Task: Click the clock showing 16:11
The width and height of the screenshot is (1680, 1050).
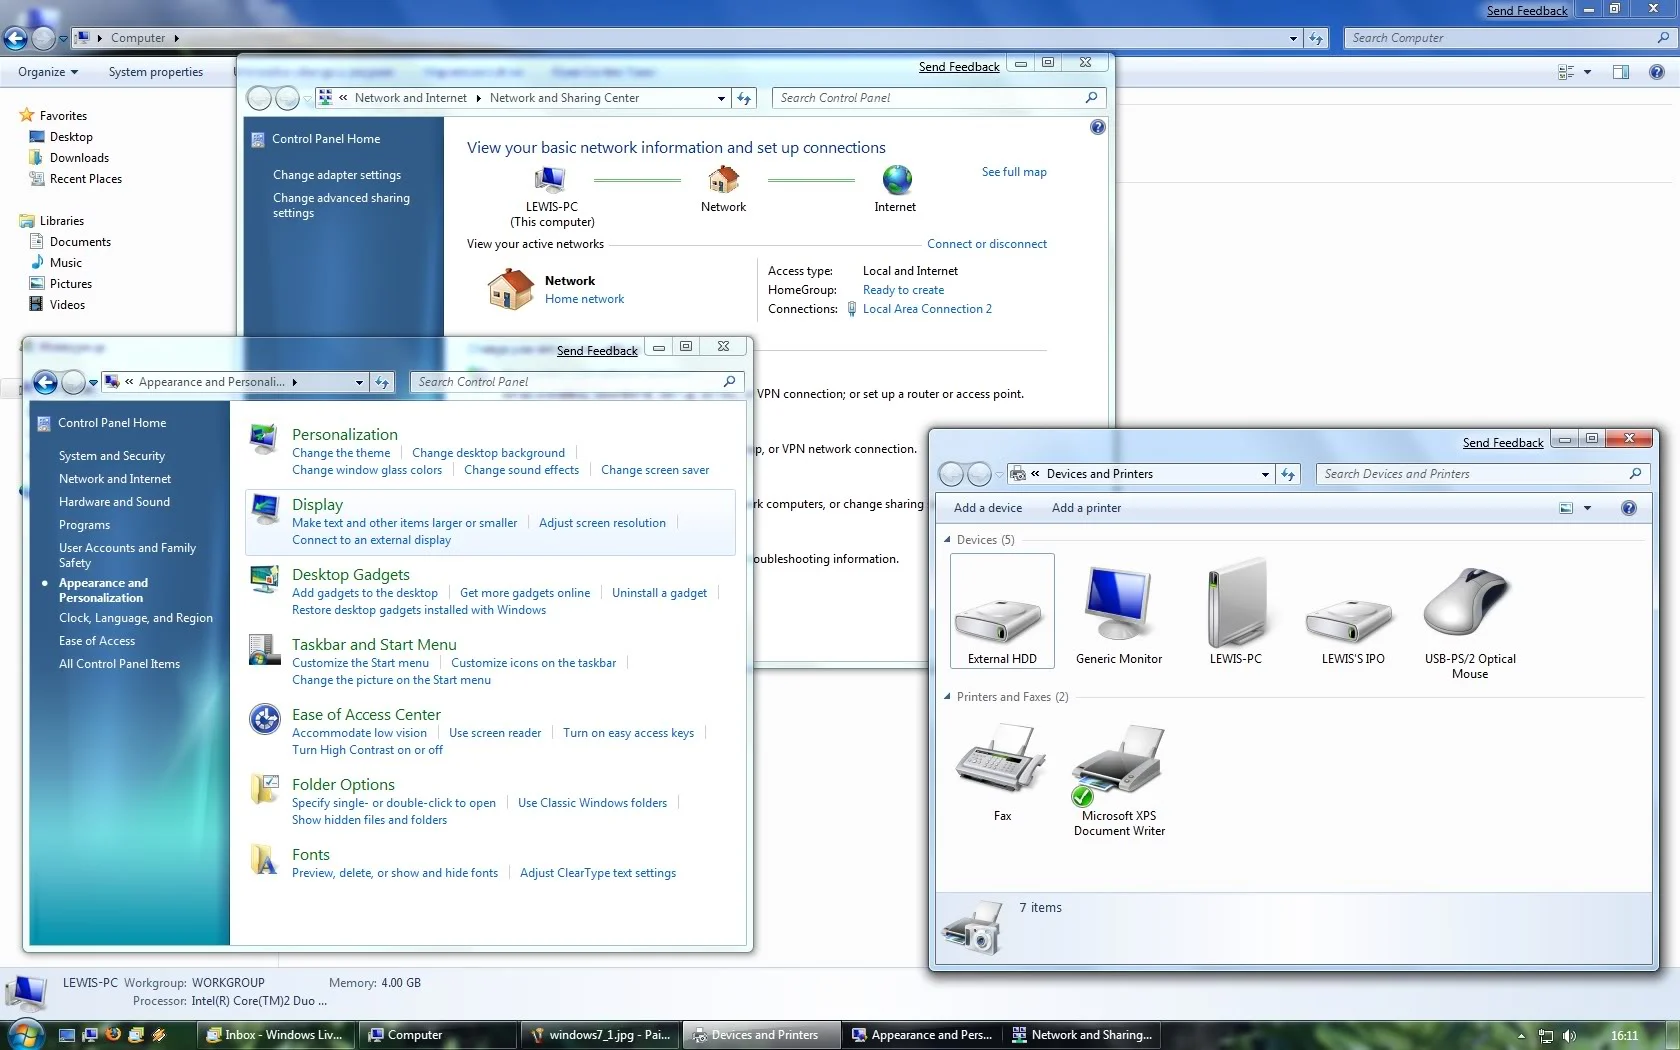Action: 1624,1036
